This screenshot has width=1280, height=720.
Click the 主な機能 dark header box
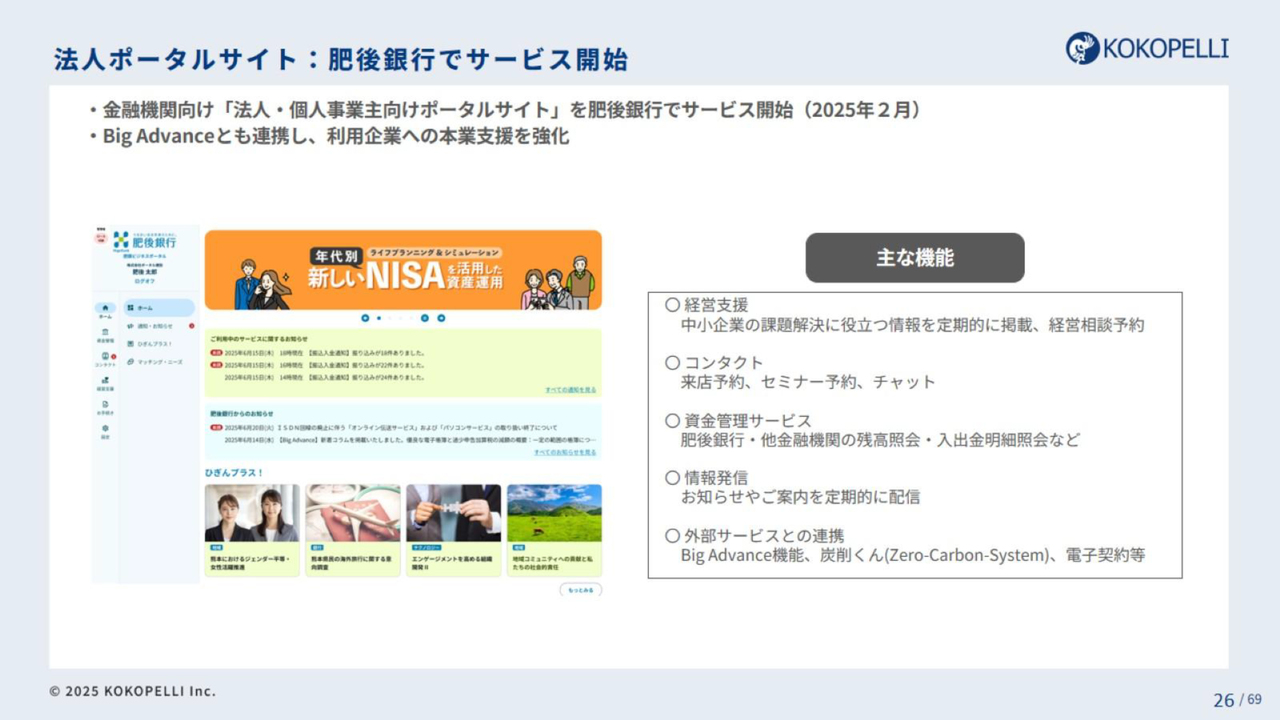(915, 258)
